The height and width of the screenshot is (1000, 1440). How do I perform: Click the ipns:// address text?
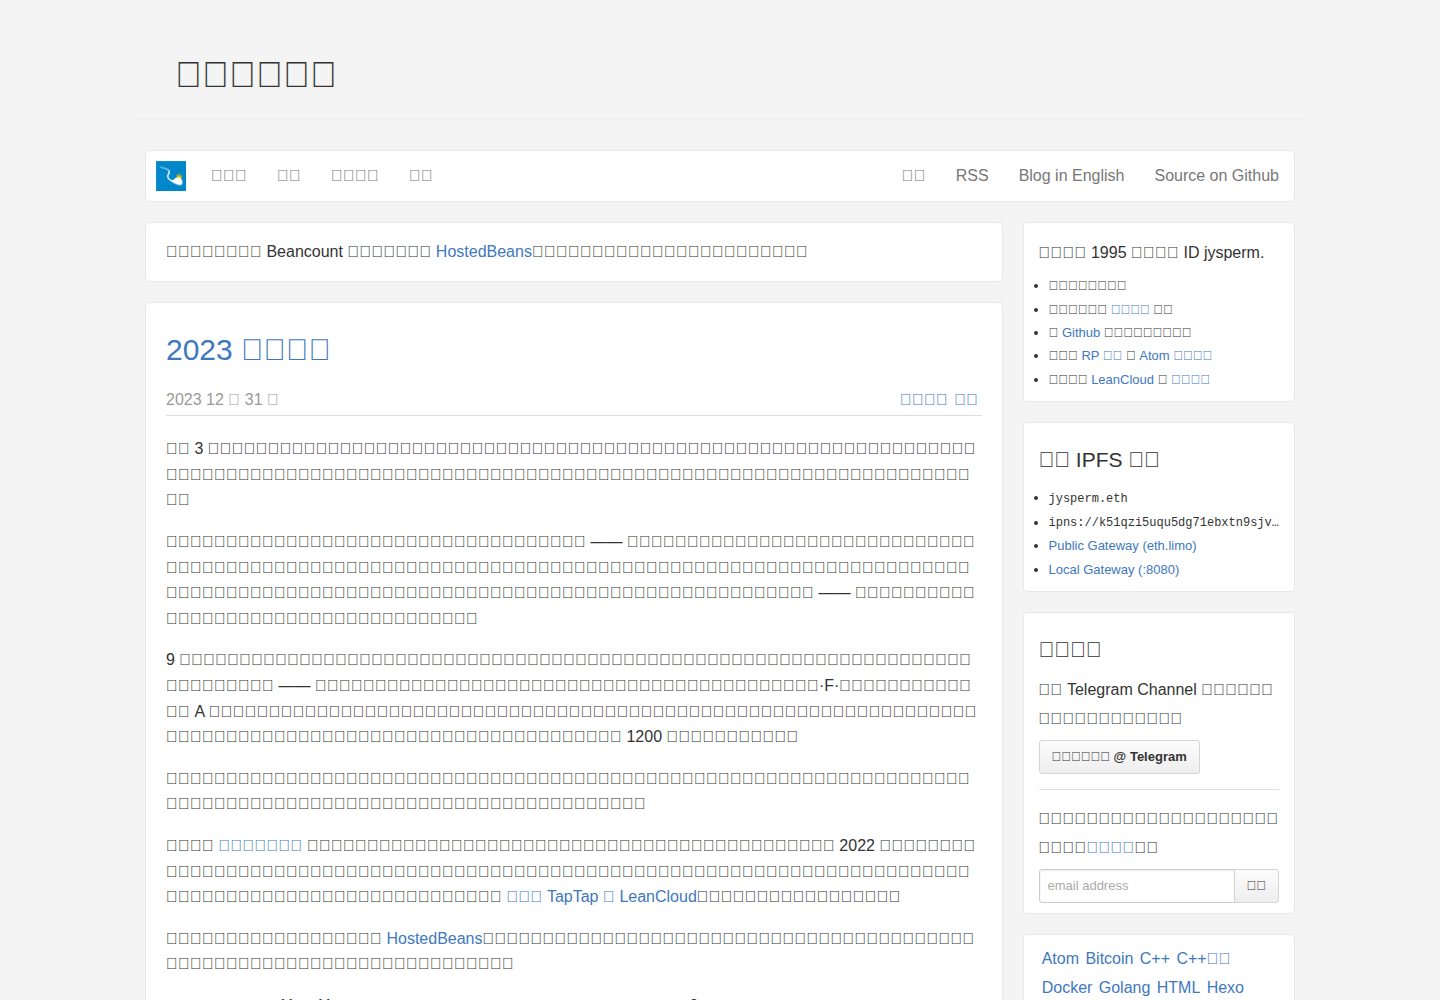click(x=1164, y=522)
